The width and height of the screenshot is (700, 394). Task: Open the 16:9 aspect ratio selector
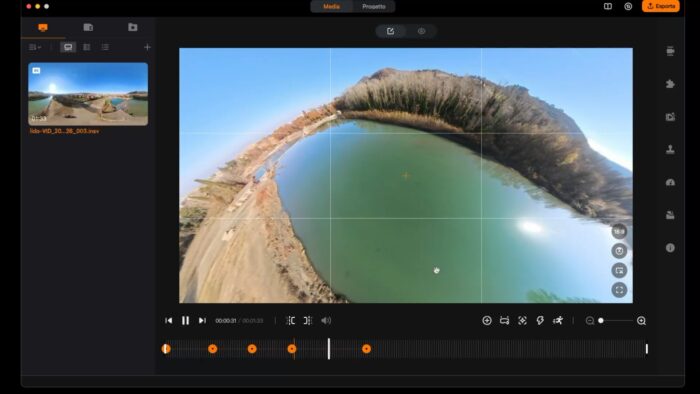(x=619, y=231)
